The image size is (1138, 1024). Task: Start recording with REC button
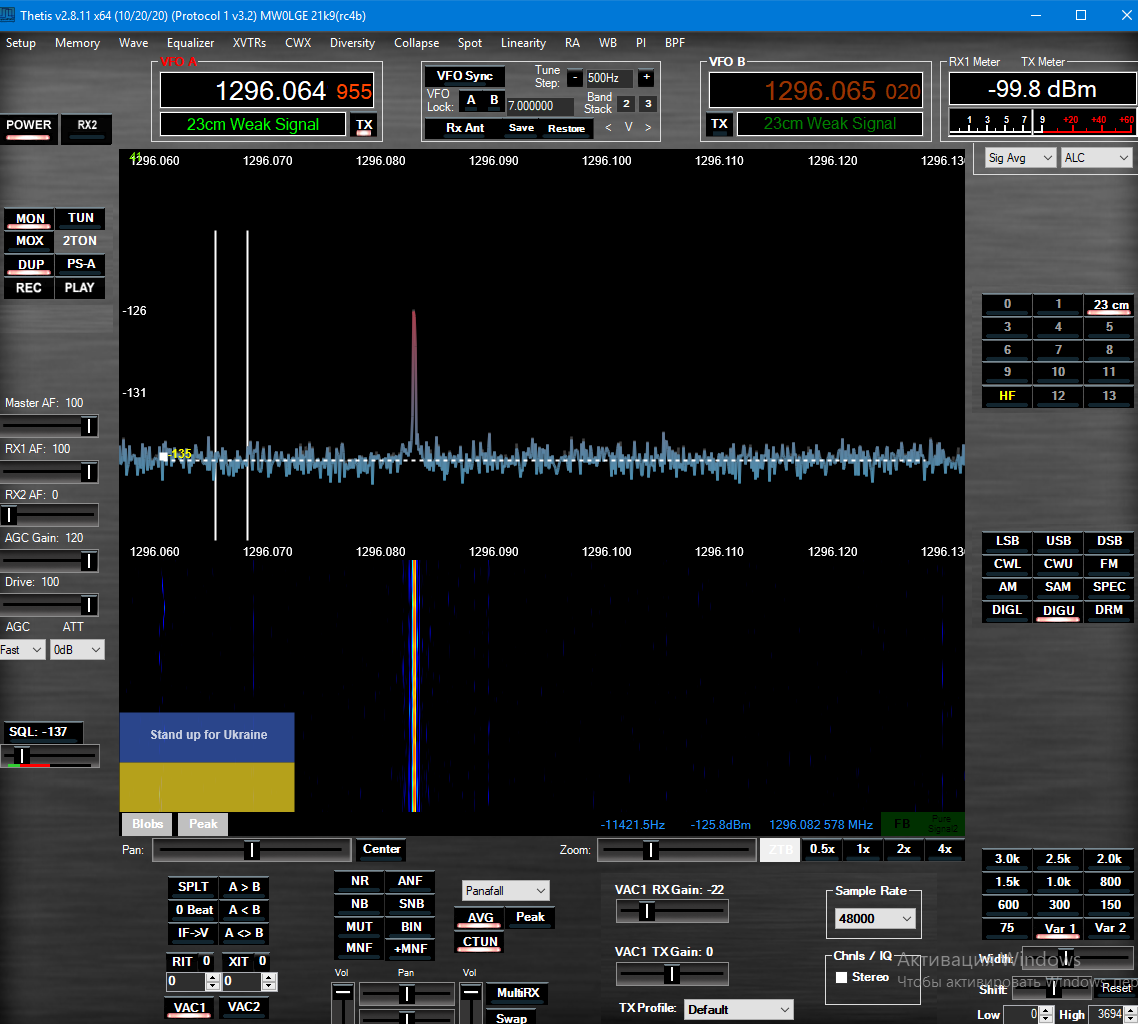[x=30, y=288]
